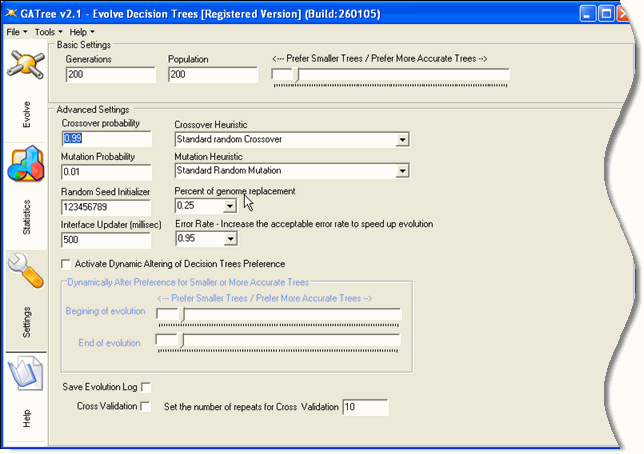
Task: Open the Tools menu
Action: click(48, 32)
